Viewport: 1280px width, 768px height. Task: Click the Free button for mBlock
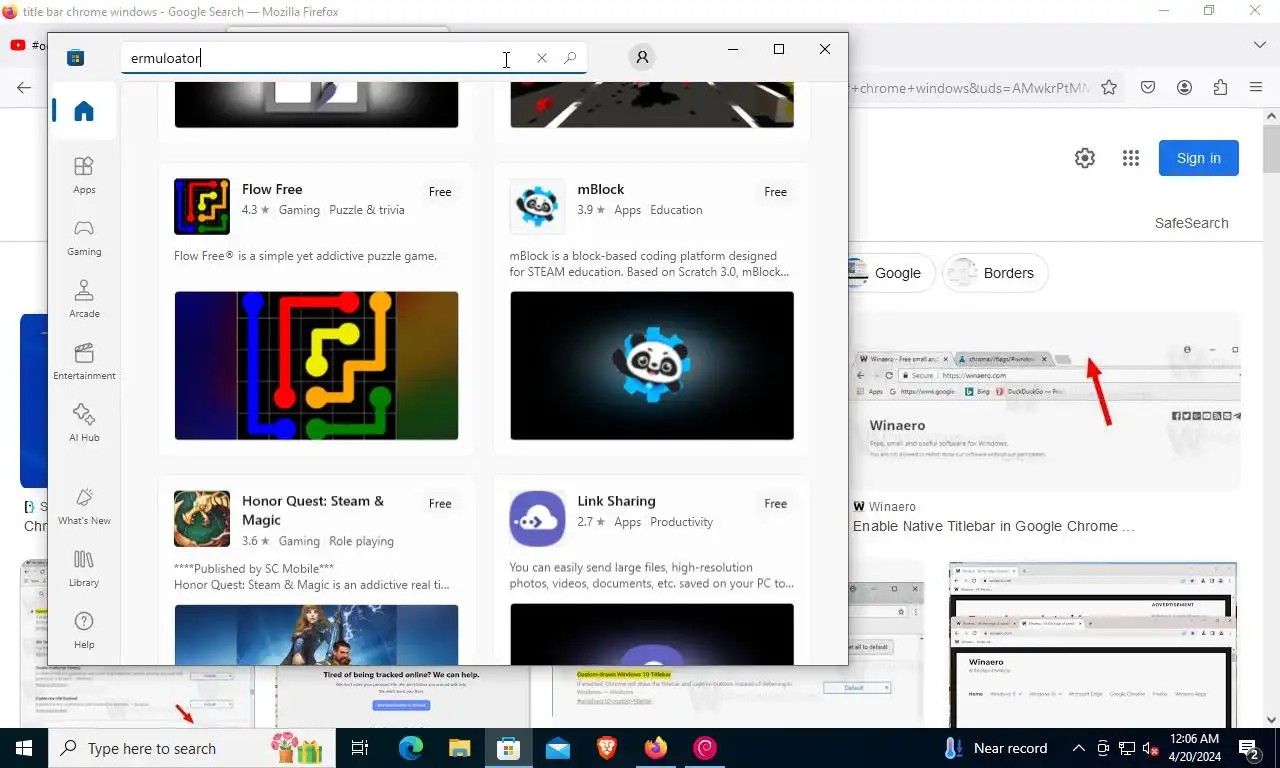tap(775, 192)
